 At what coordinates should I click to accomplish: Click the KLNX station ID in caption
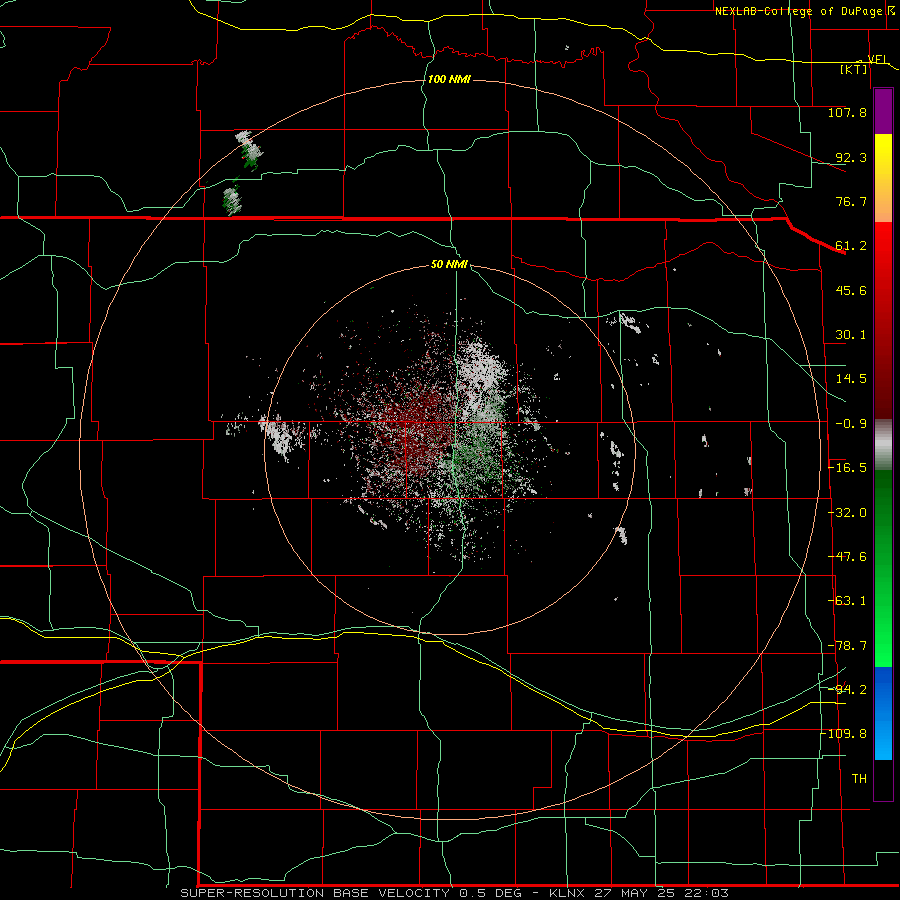coord(565,893)
